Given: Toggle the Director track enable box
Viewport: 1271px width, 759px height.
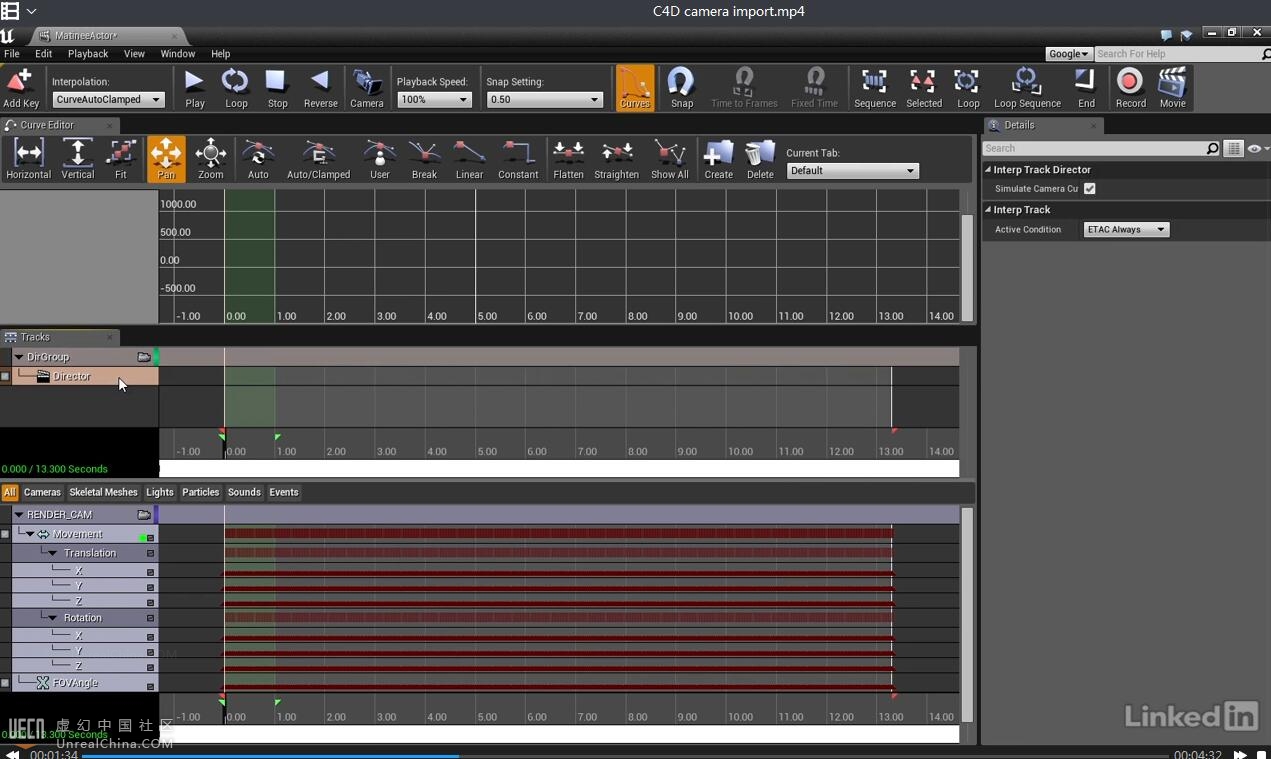Looking at the screenshot, I should pos(5,377).
